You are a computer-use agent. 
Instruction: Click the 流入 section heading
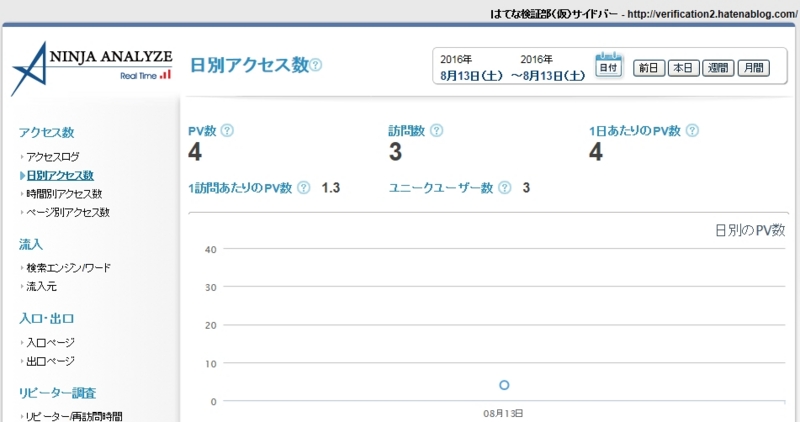[31, 244]
